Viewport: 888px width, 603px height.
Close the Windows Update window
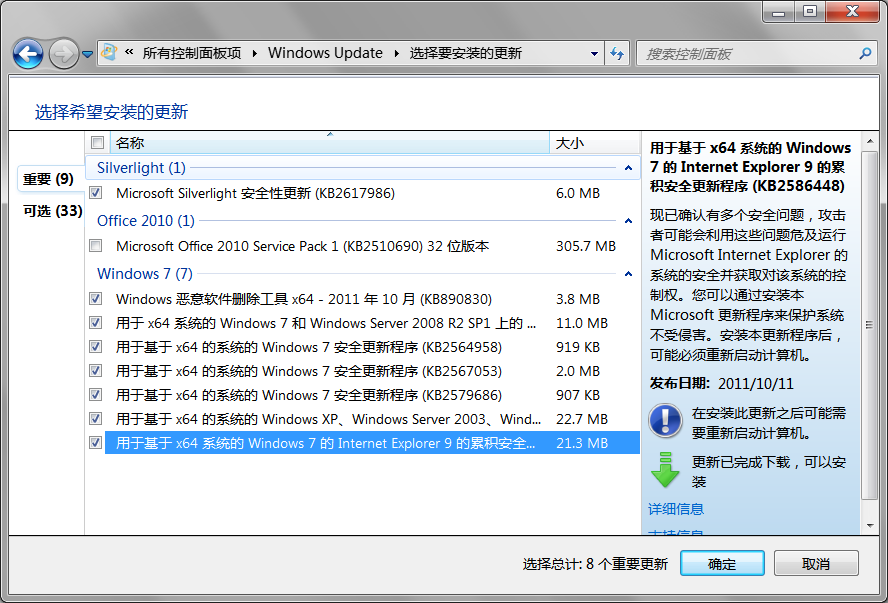852,11
